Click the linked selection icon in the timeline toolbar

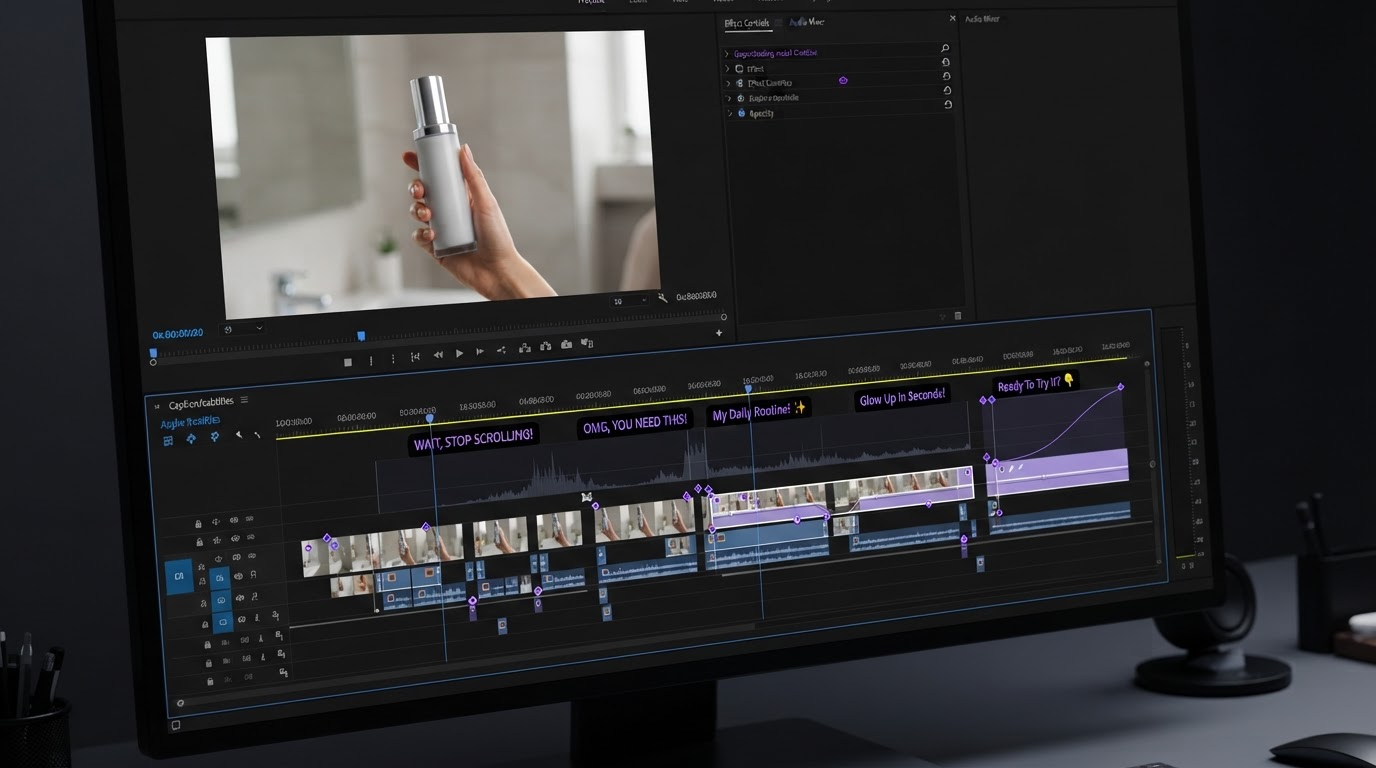click(x=215, y=437)
